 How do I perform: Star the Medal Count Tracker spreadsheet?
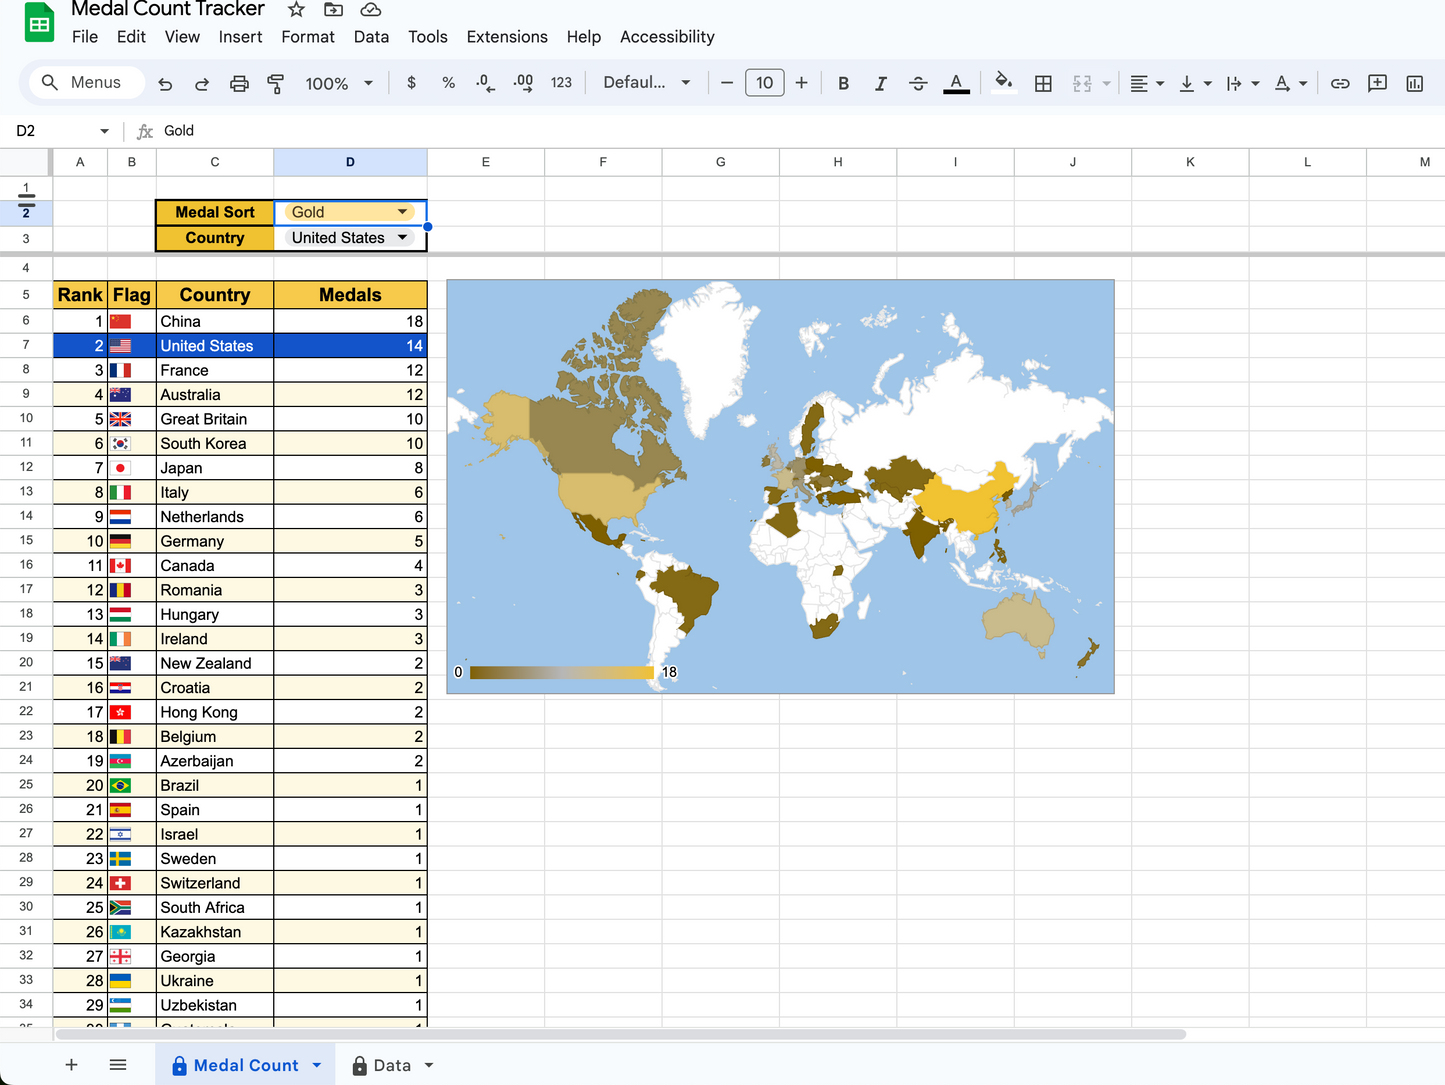tap(295, 10)
